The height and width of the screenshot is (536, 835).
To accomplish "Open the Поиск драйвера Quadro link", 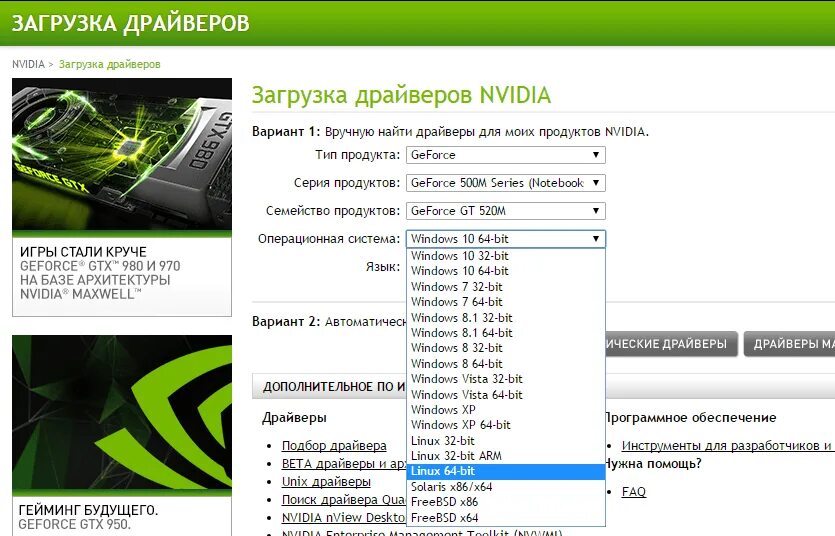I will point(343,500).
